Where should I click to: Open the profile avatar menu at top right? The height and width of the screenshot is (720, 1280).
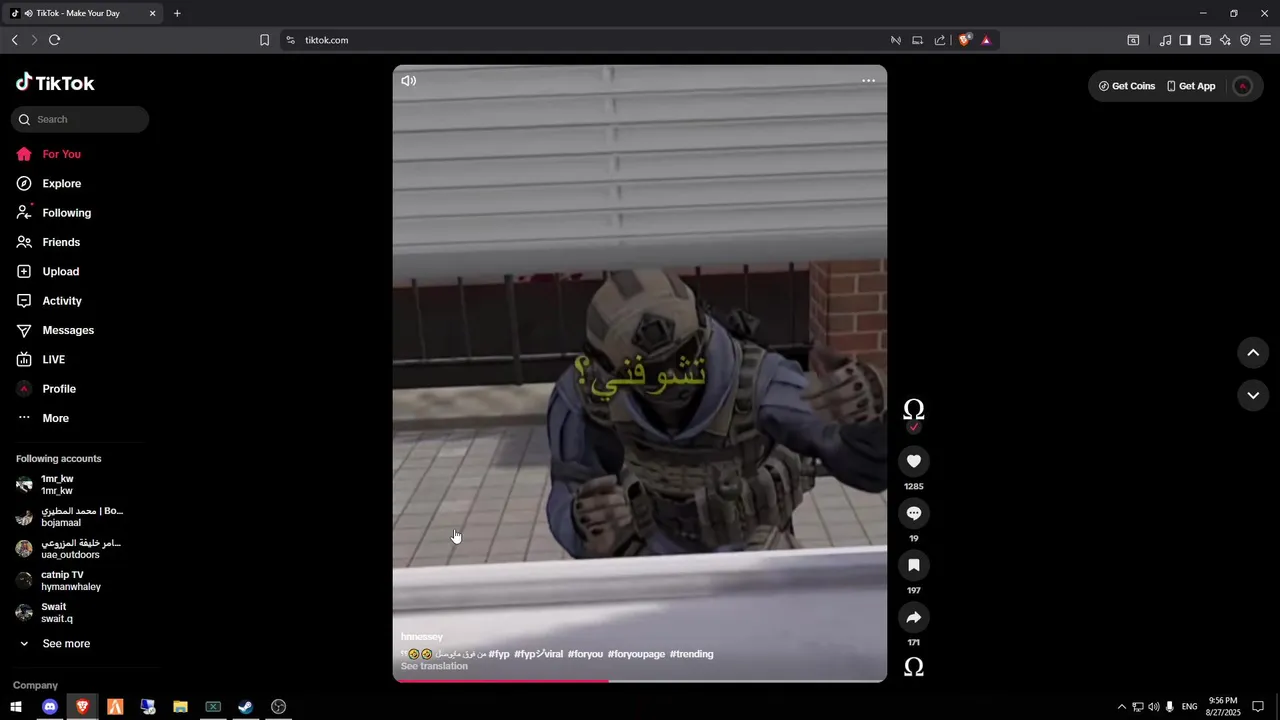point(1243,86)
